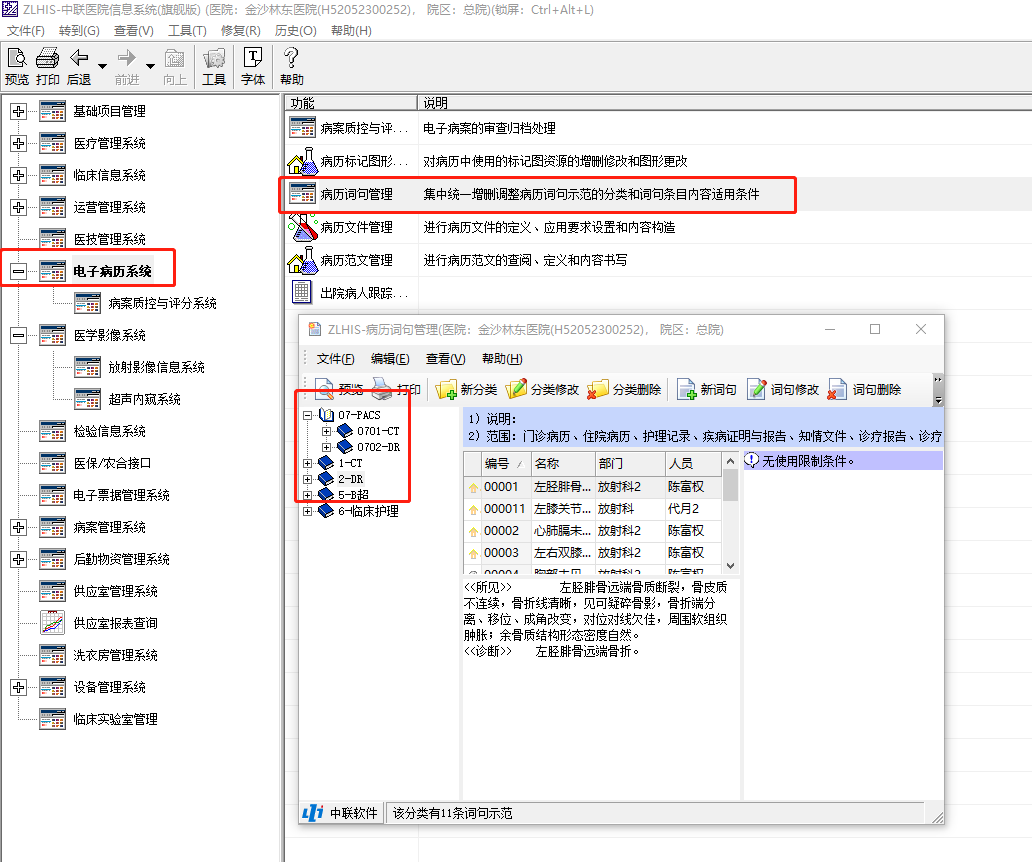The width and height of the screenshot is (1032, 862).
Task: Sort by the 名称 column header
Action: pos(563,464)
